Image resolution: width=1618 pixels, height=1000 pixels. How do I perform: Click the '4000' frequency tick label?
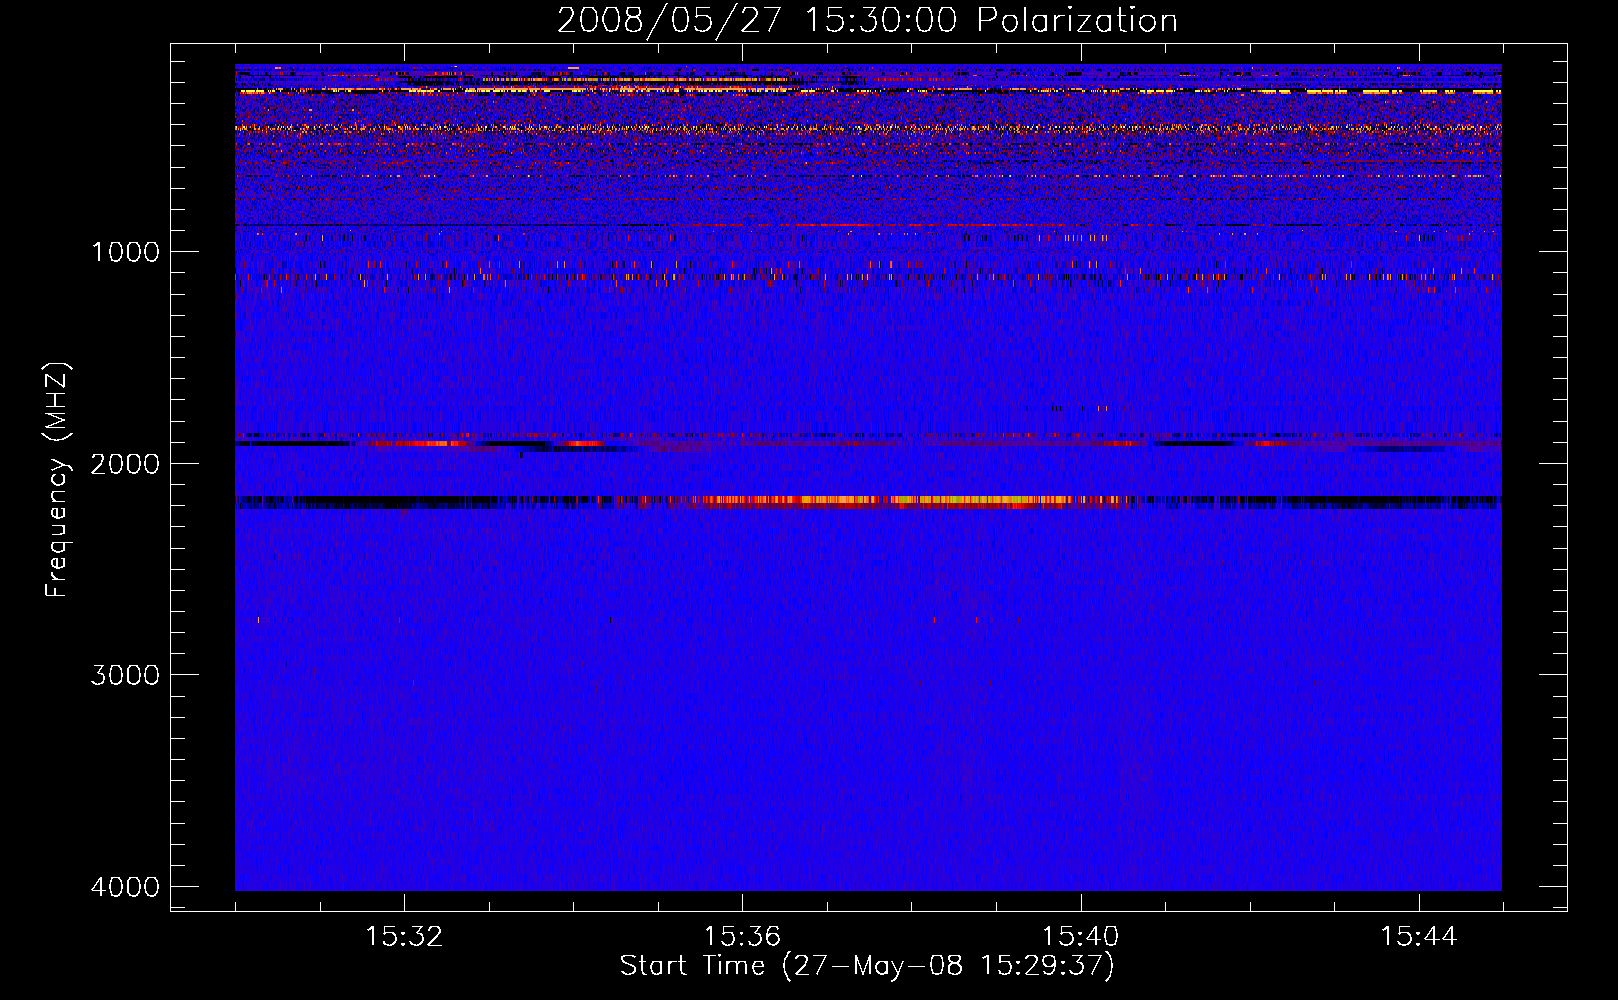(125, 887)
